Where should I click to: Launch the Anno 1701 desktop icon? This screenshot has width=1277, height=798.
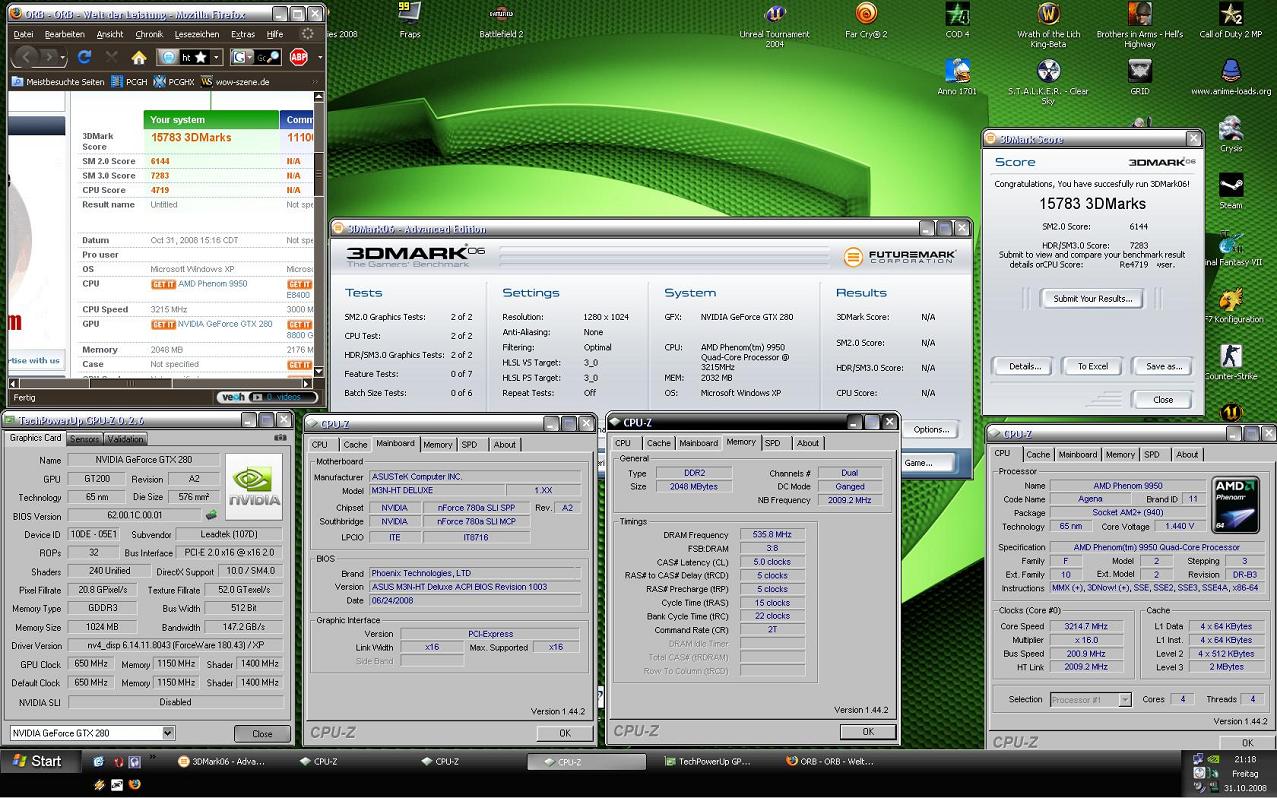[957, 77]
